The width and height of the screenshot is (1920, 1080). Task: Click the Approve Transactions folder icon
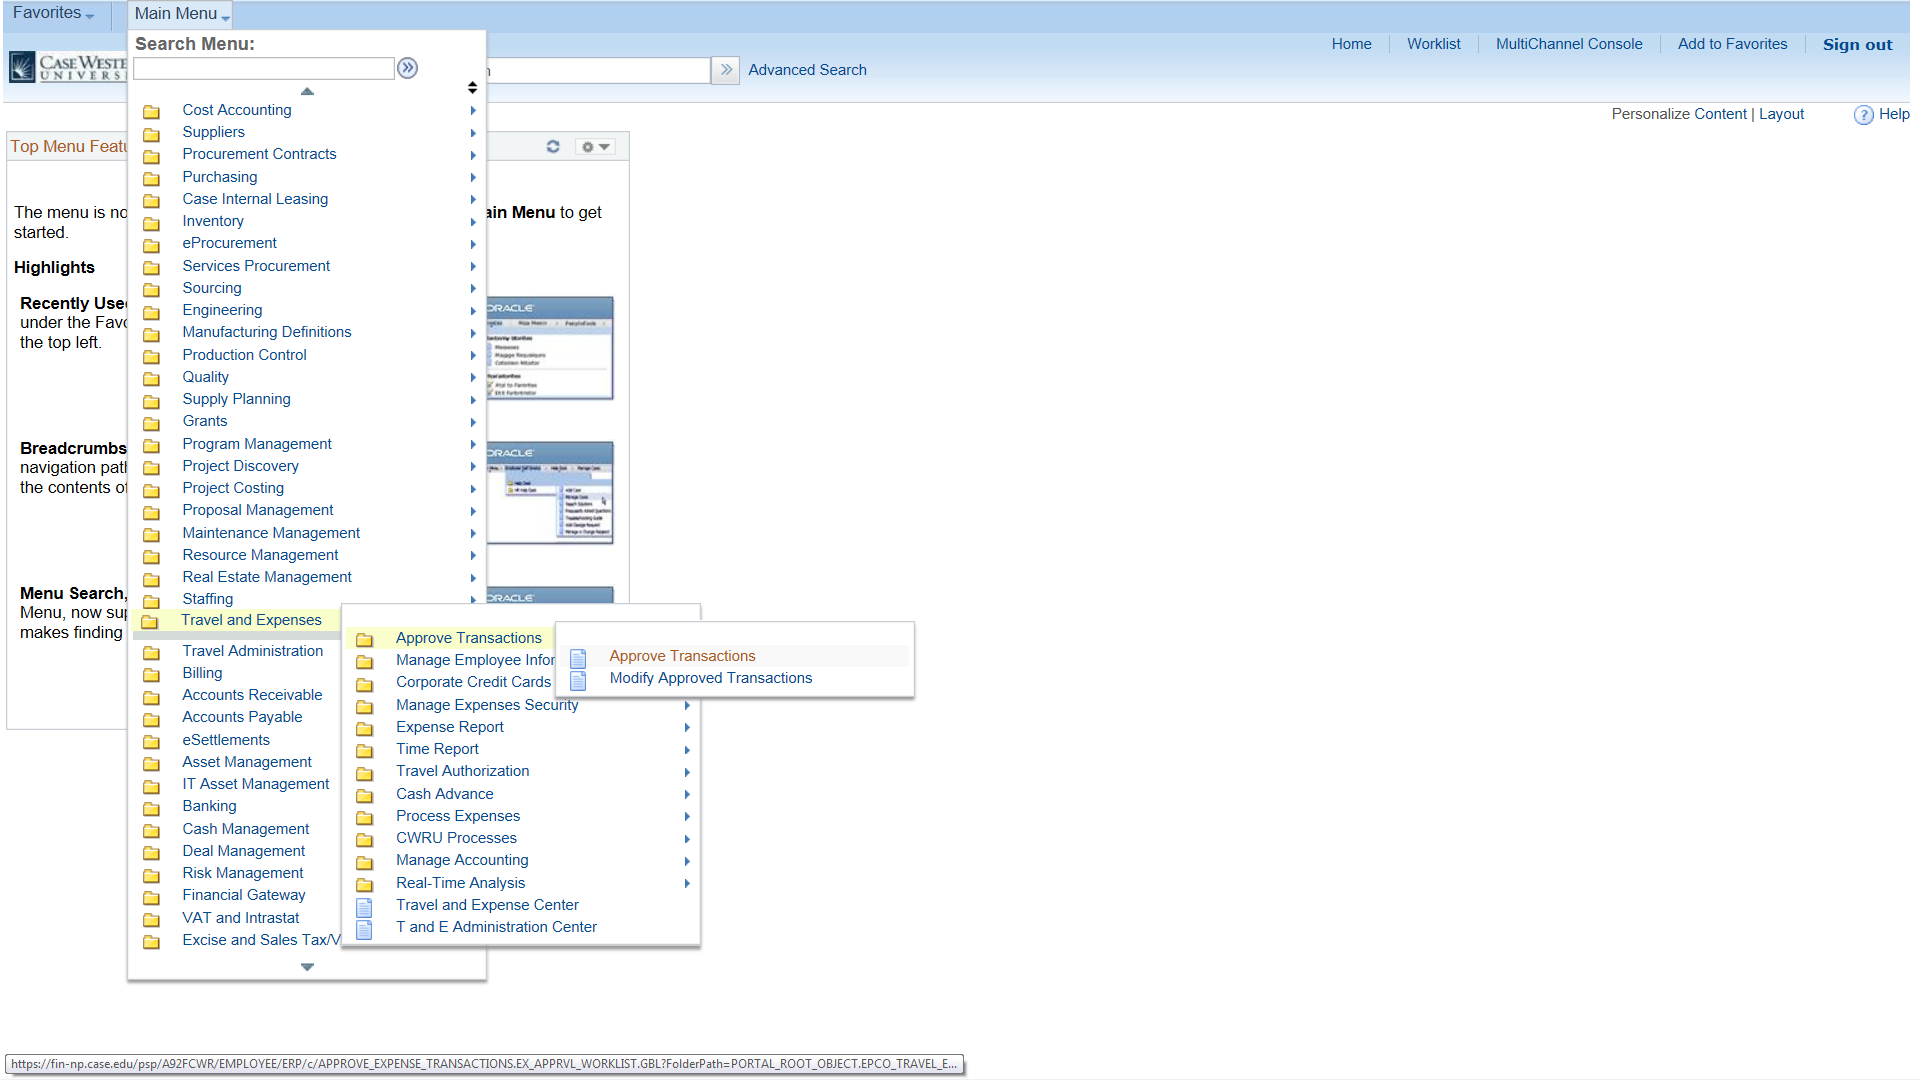pyautogui.click(x=365, y=638)
